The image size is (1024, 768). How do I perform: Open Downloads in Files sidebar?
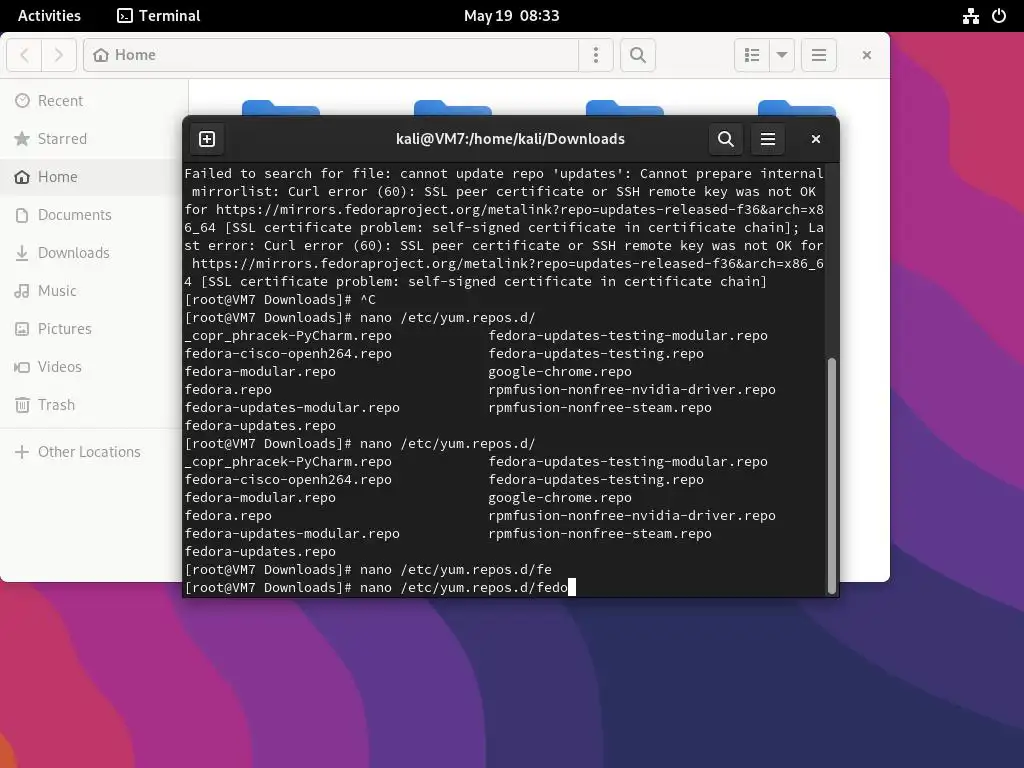pyautogui.click(x=94, y=253)
